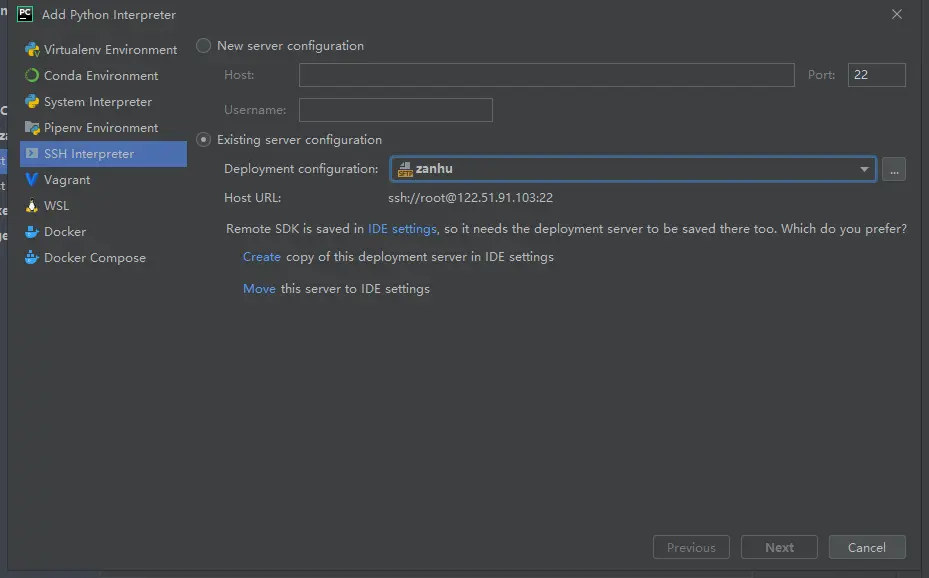This screenshot has height=578, width=929.
Task: Open Docker Compose interpreter type
Action: 103,258
